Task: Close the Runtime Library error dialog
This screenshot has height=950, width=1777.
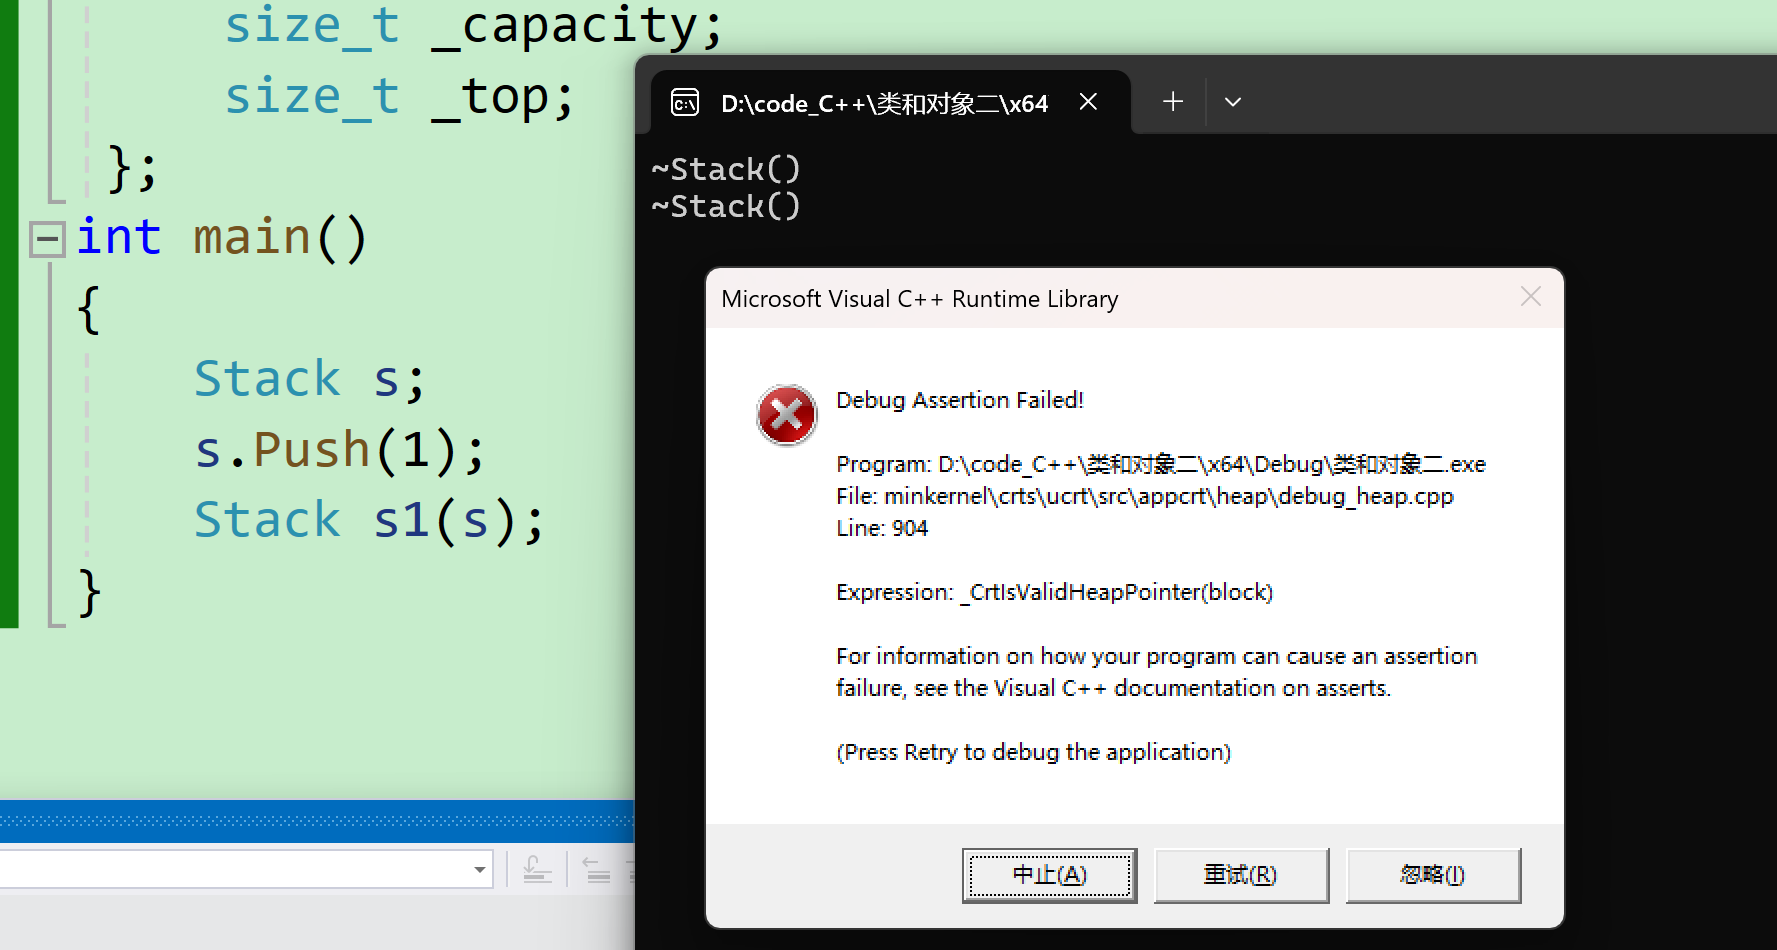Action: click(1530, 297)
